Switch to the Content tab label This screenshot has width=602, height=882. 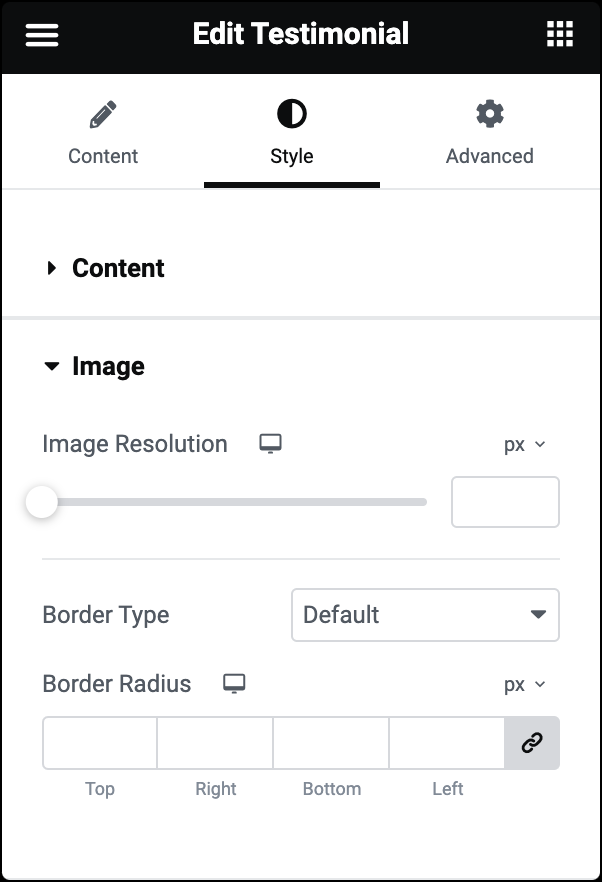coord(103,156)
